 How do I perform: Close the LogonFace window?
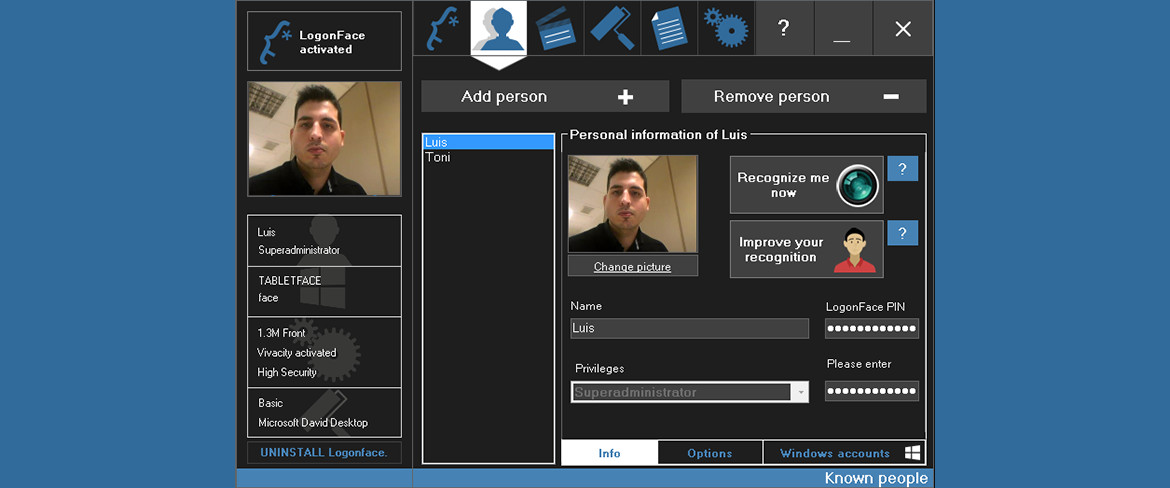pos(903,28)
